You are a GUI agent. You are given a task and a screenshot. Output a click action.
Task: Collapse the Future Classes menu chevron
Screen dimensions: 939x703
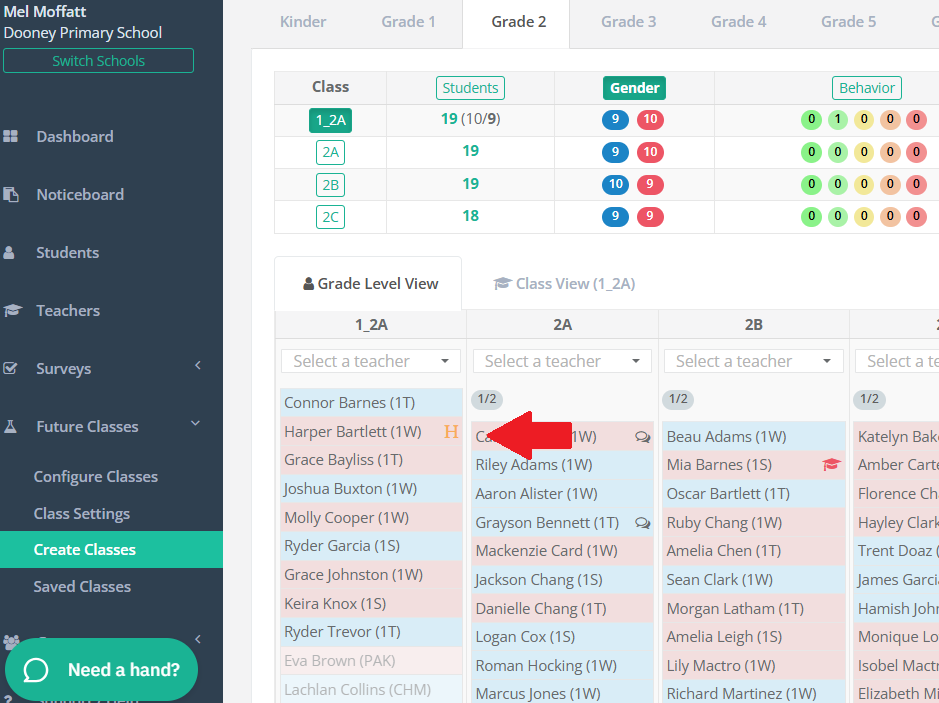click(x=195, y=424)
